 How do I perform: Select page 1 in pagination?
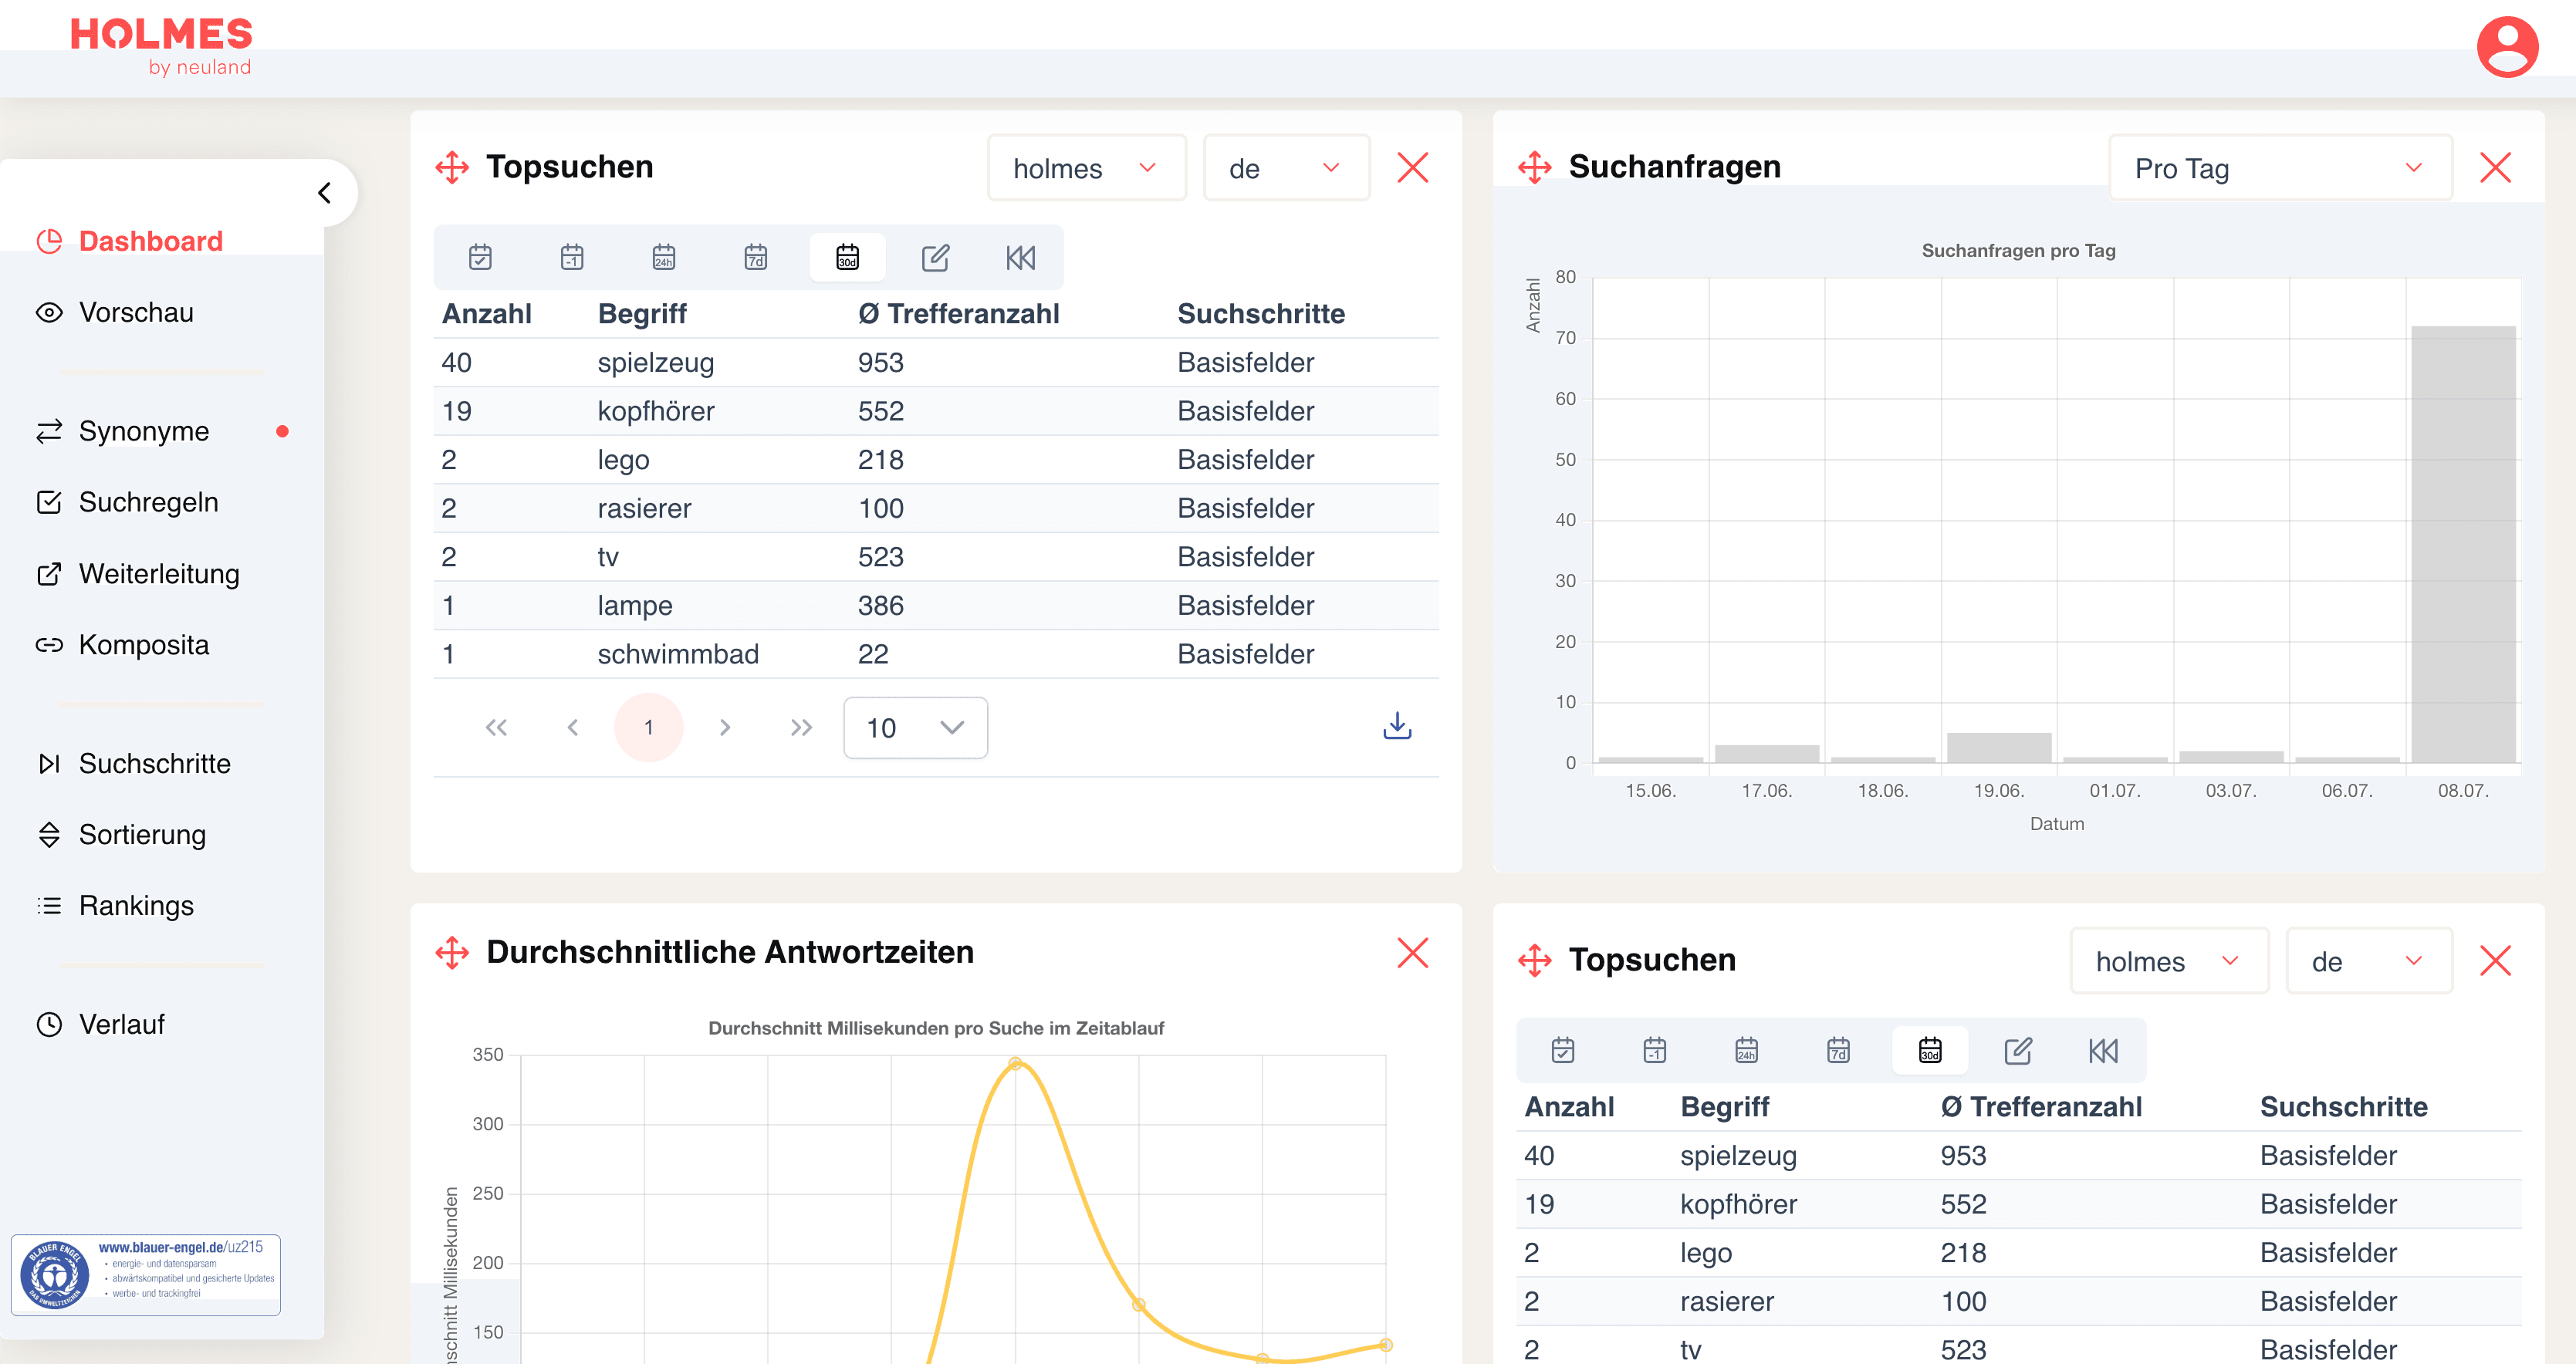649,727
